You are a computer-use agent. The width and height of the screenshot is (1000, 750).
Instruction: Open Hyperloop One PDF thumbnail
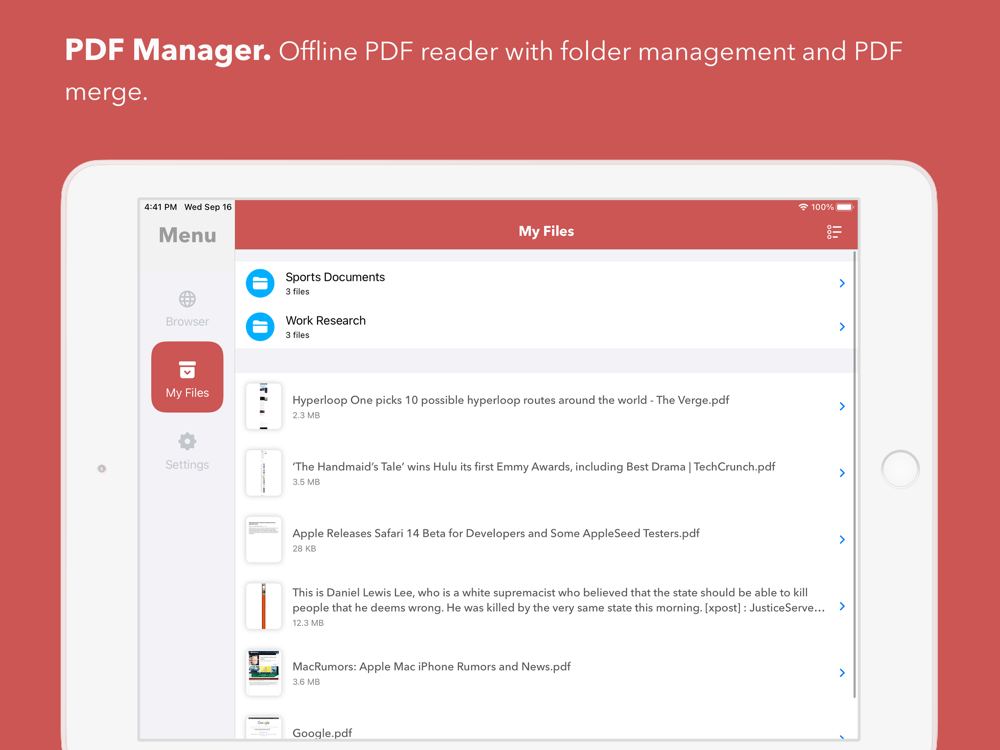click(263, 406)
